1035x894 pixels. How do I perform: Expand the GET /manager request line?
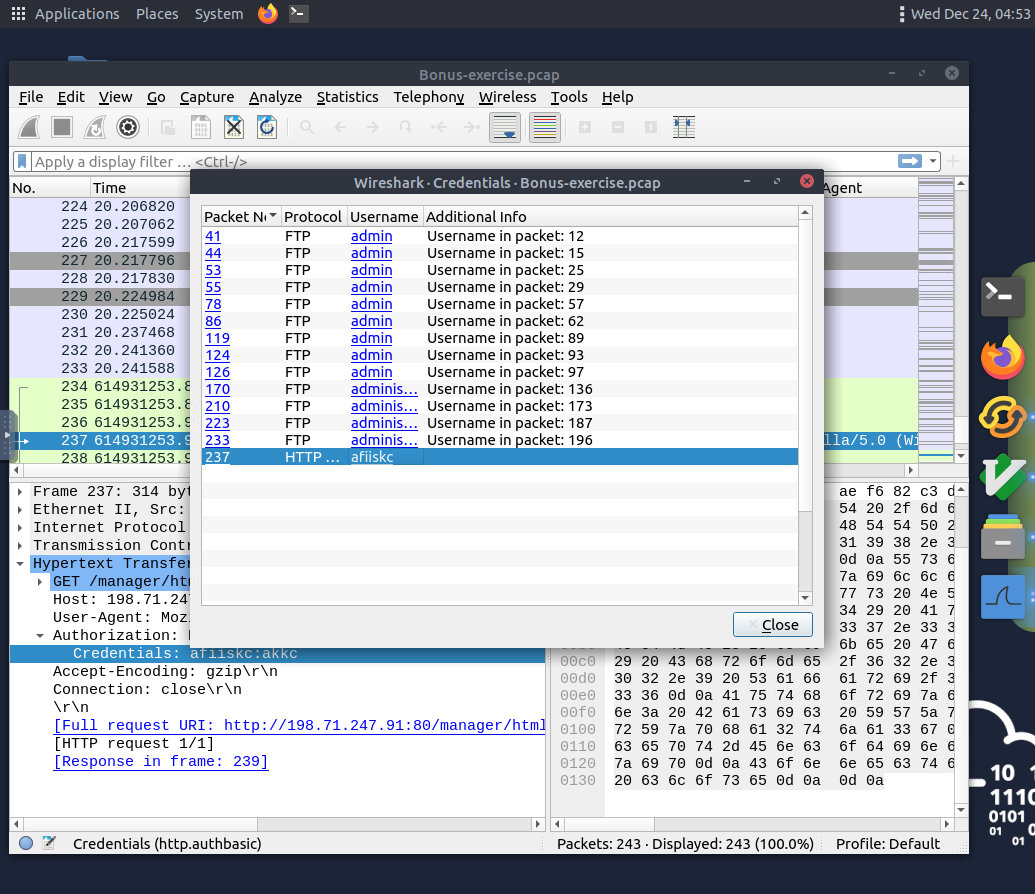[x=40, y=582]
